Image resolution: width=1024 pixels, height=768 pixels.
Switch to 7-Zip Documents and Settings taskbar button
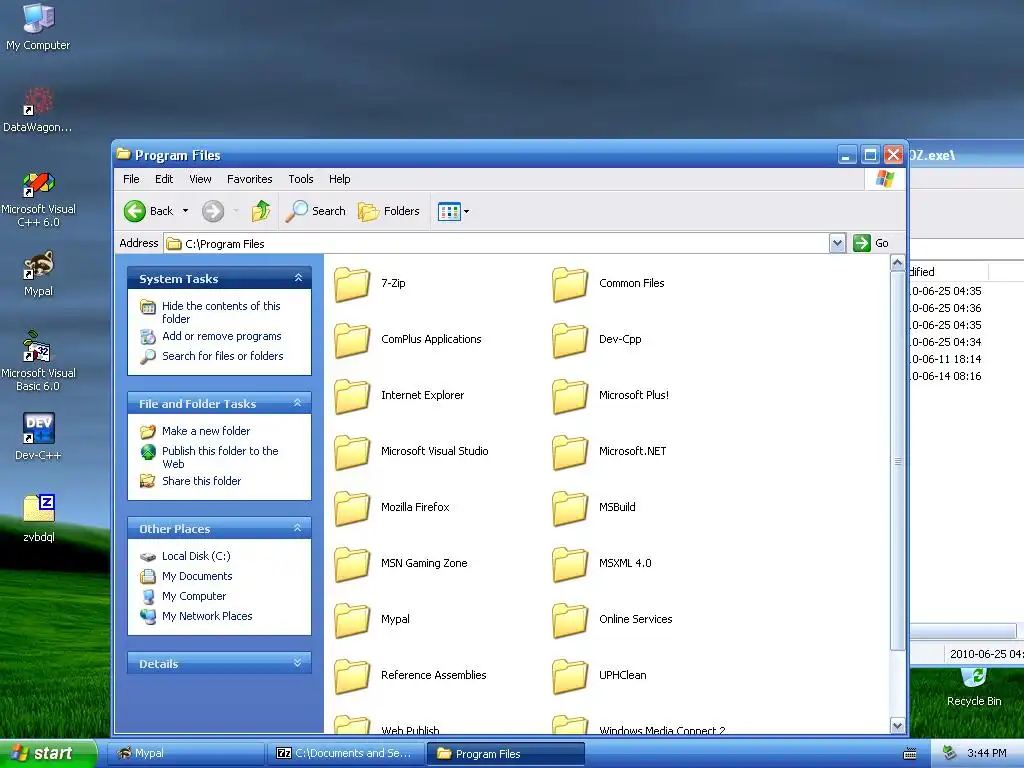[x=345, y=753]
